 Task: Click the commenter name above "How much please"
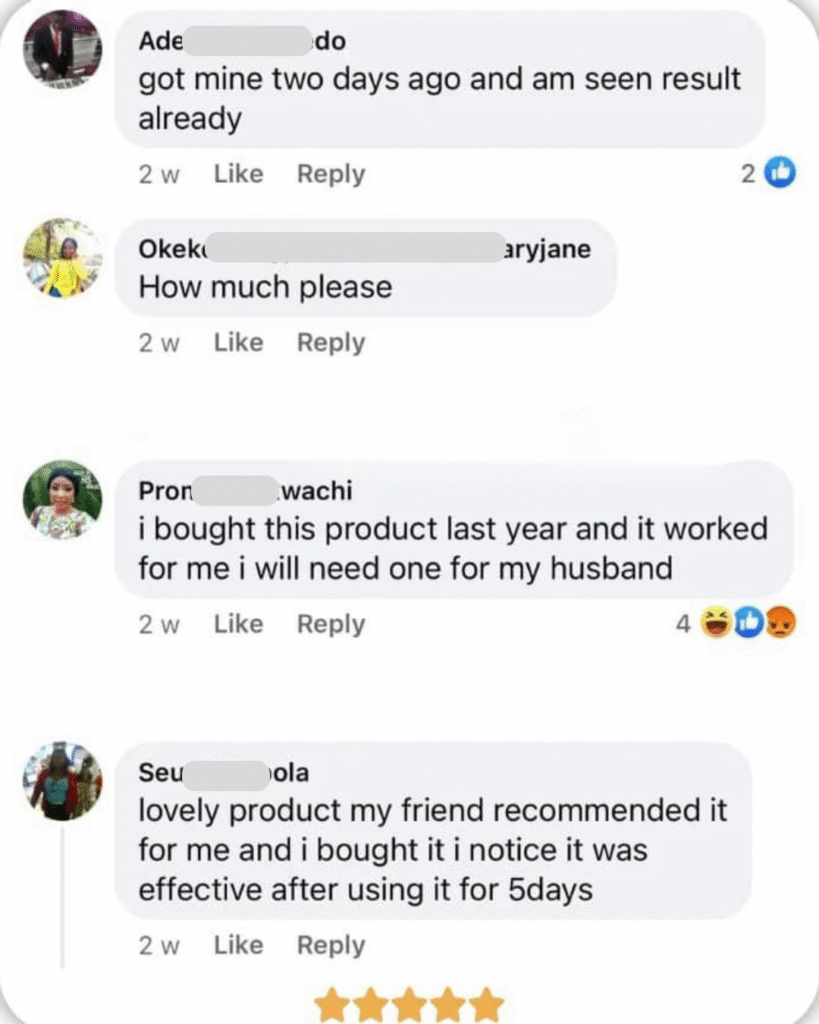pyautogui.click(x=364, y=249)
